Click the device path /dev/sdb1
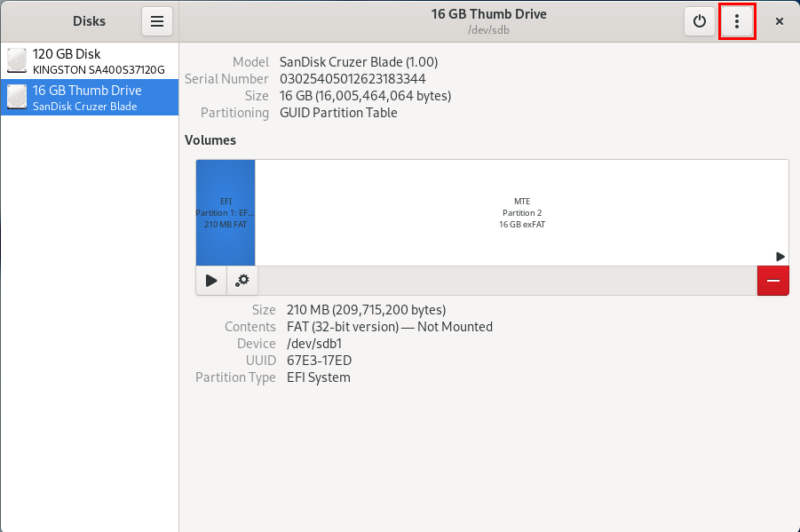 point(314,344)
